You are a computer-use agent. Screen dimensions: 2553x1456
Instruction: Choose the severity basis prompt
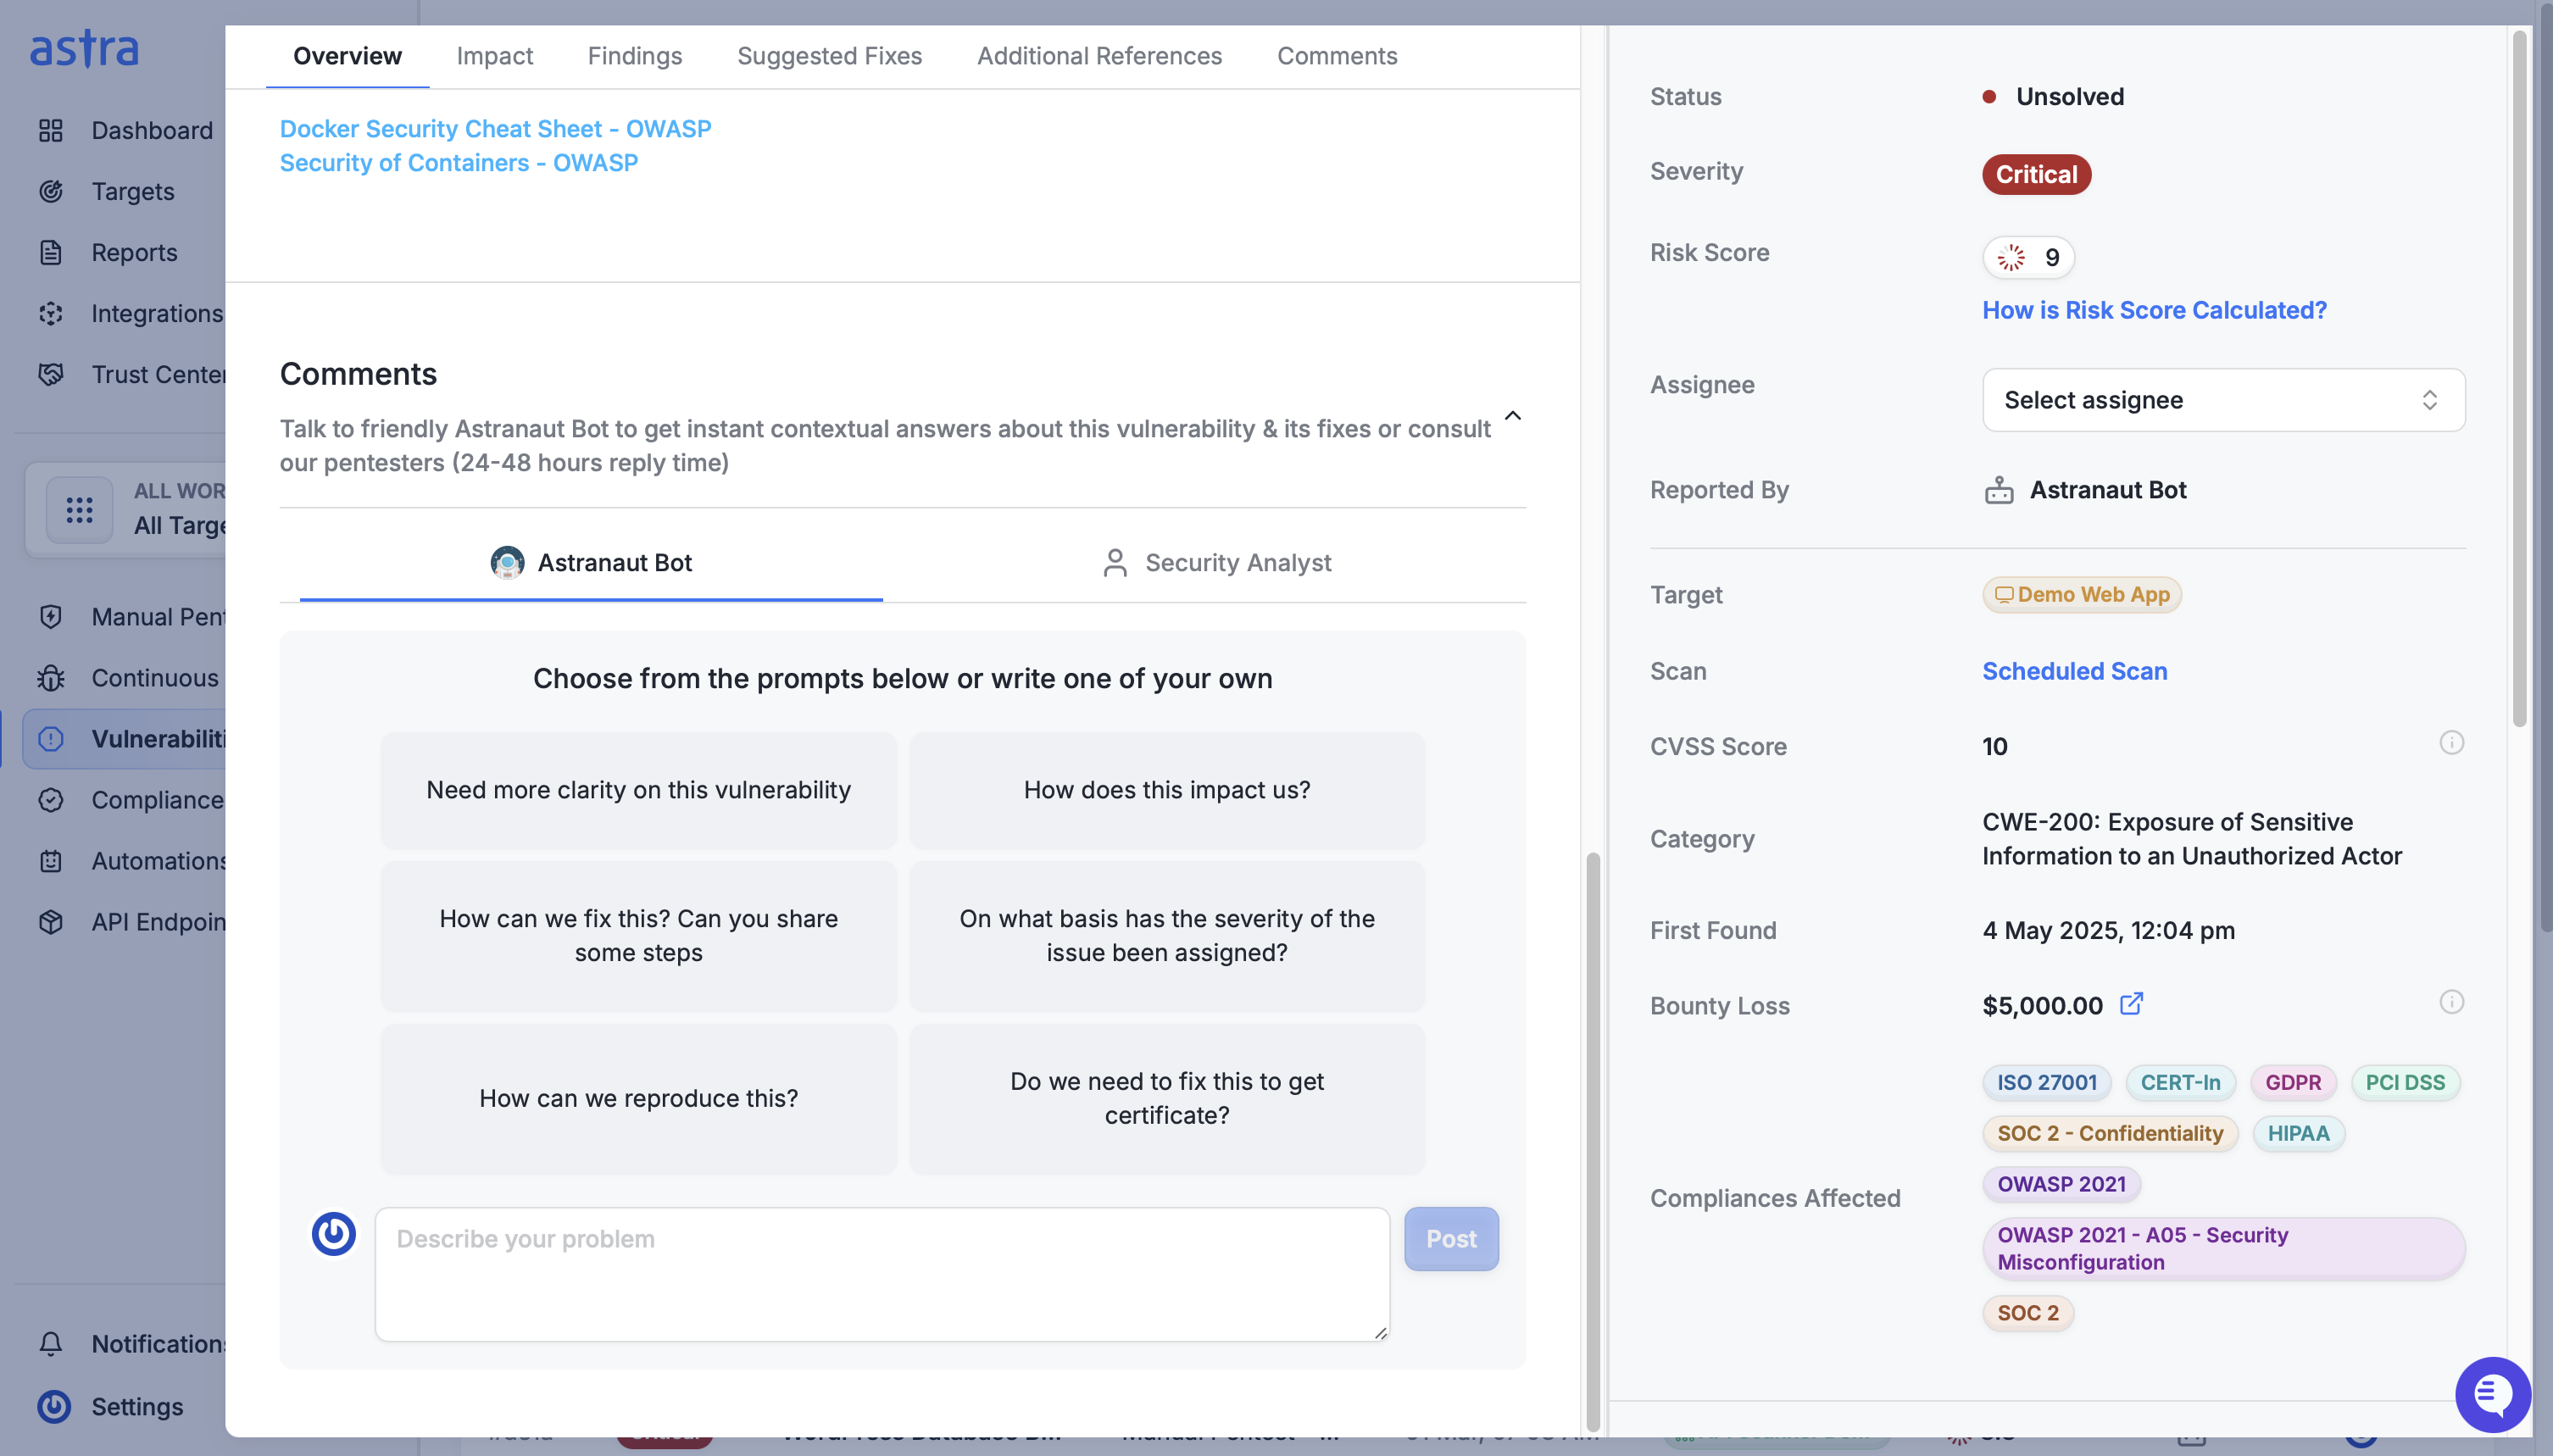click(1166, 936)
